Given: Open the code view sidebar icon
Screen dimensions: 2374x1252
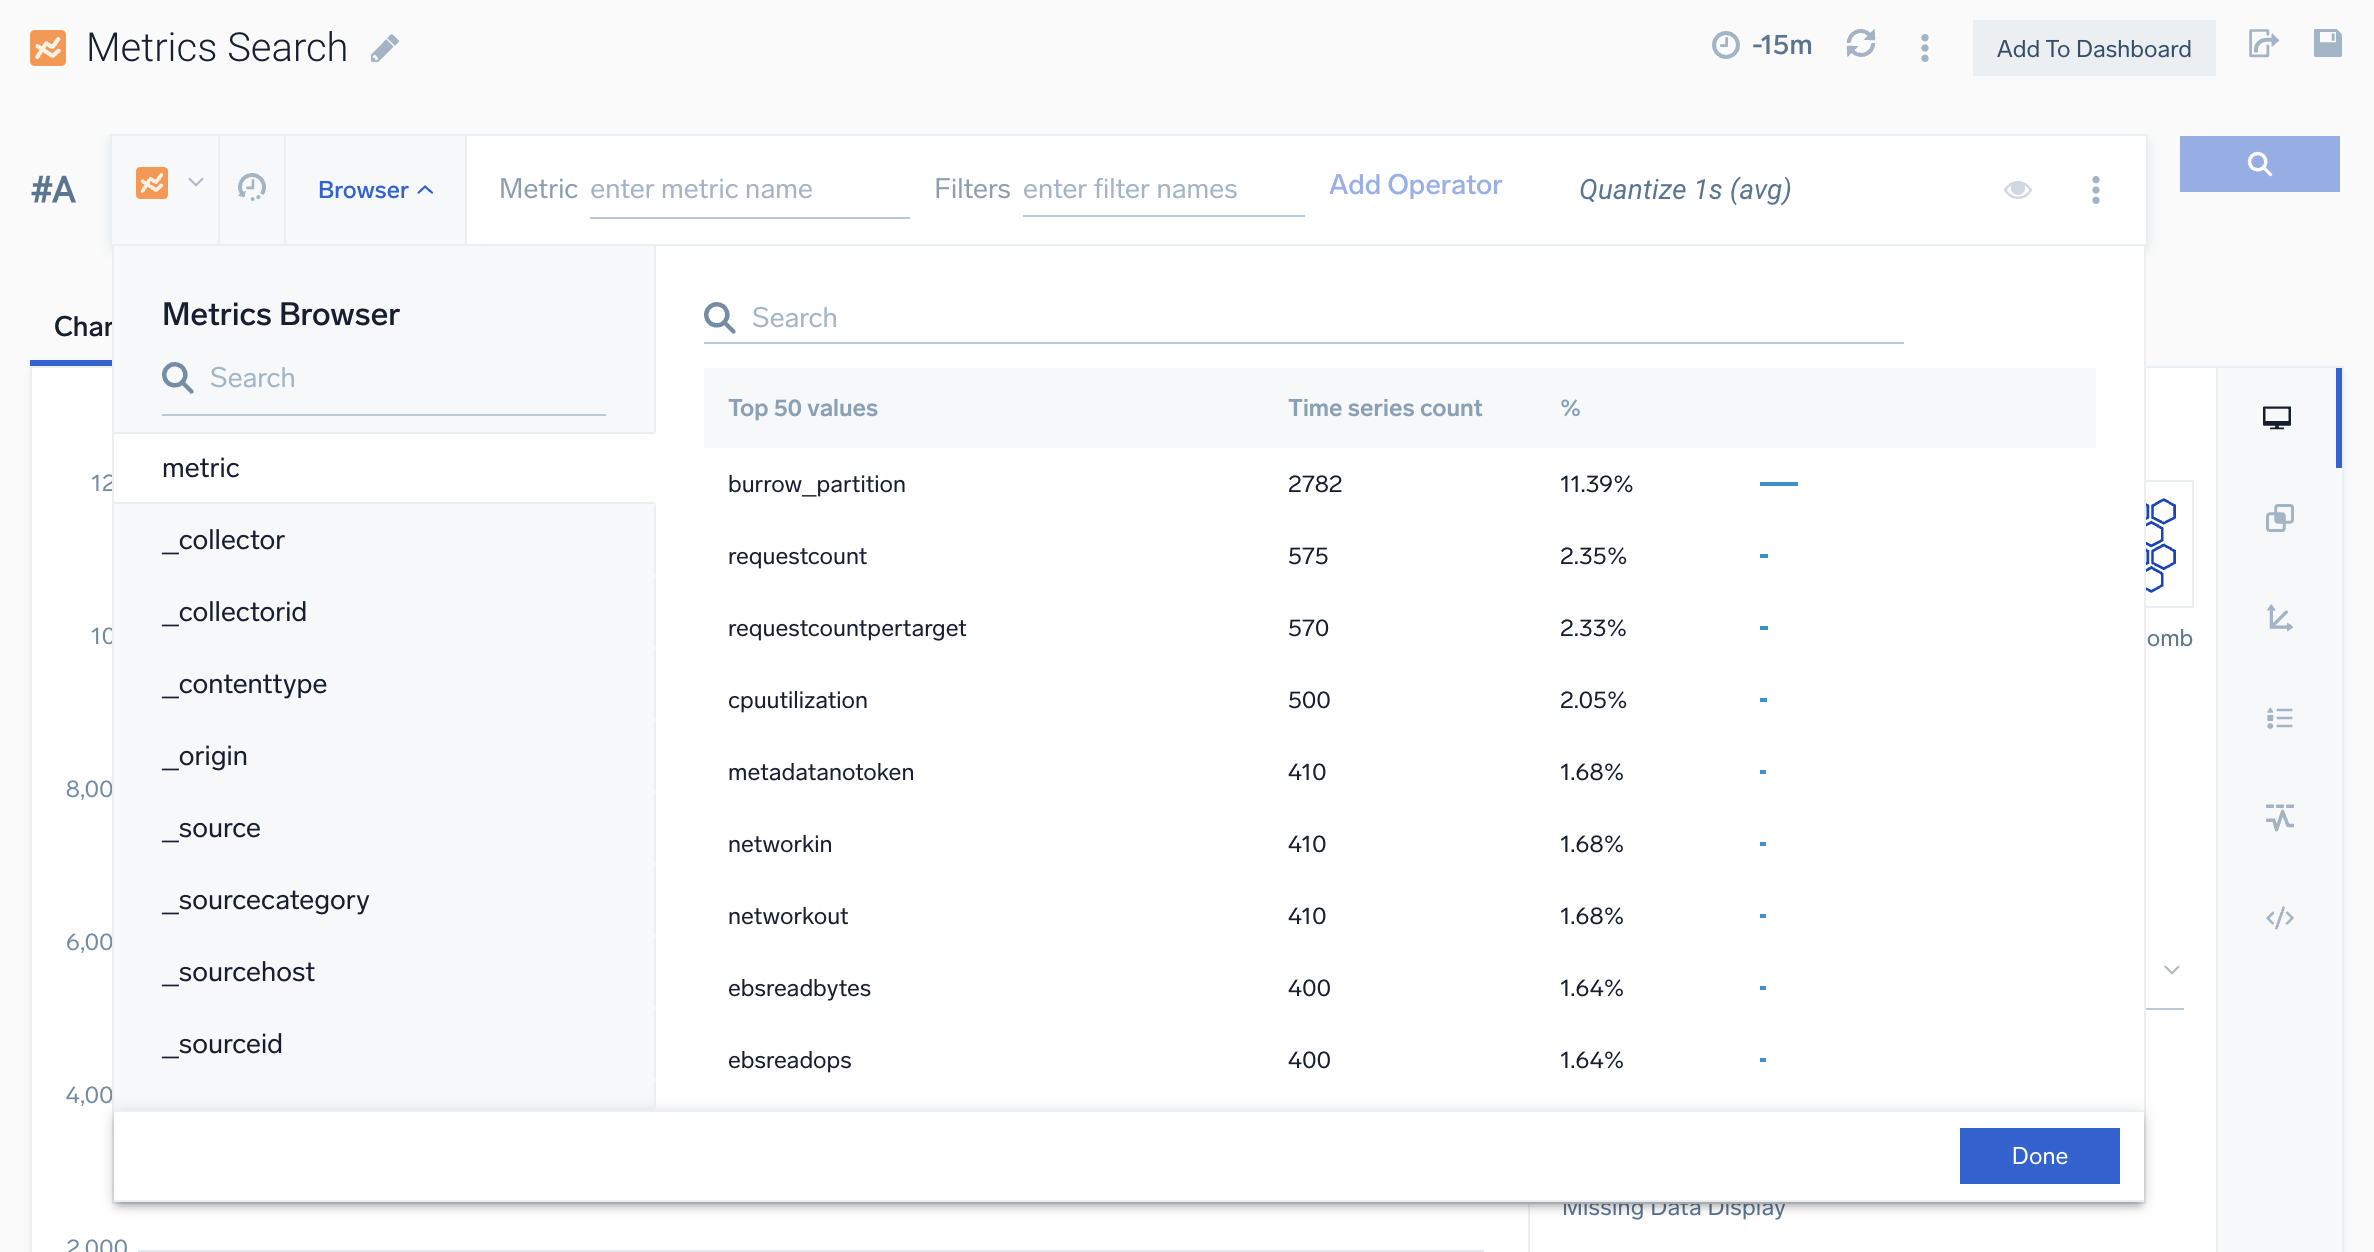Looking at the screenshot, I should coord(2279,918).
